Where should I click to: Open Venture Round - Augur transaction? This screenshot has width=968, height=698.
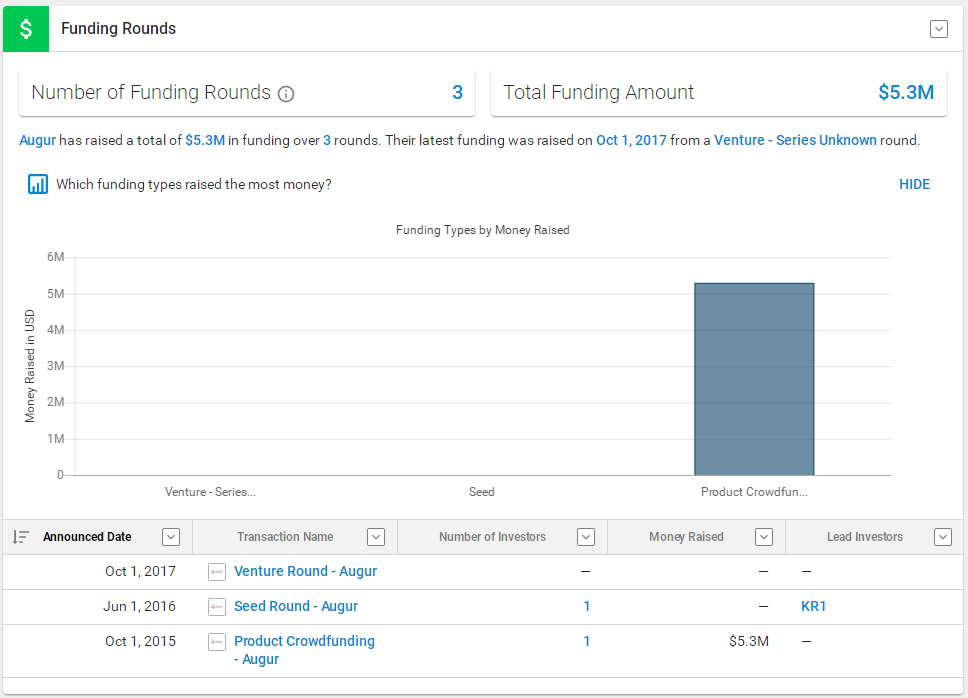[306, 571]
